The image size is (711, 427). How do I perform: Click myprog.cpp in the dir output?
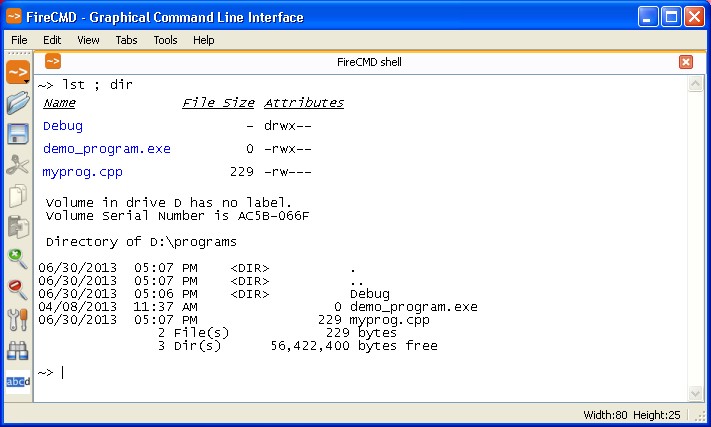tap(390, 320)
